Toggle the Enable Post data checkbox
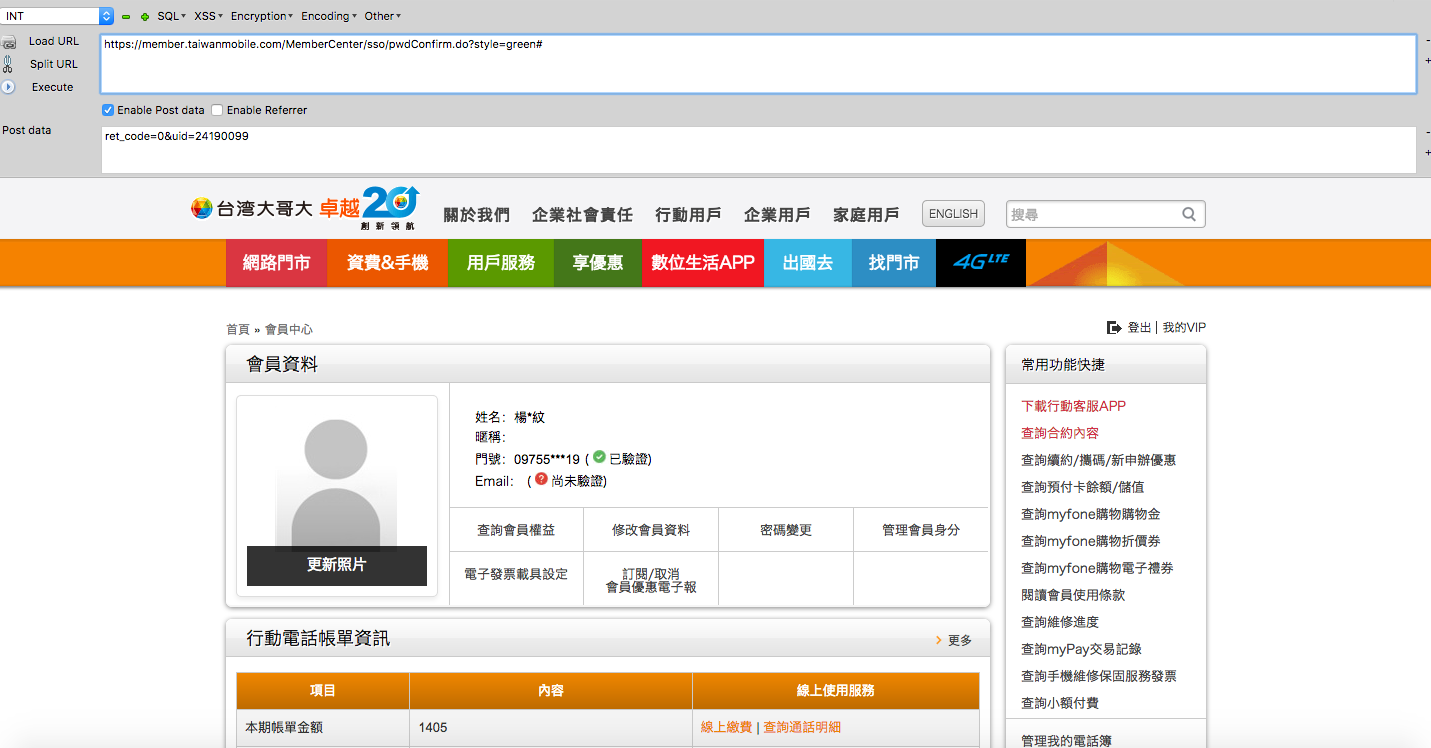The image size is (1431, 748). tap(108, 110)
